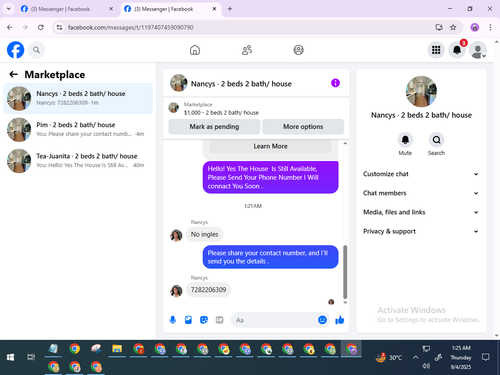Click the message '7282206309'

[x=208, y=290]
